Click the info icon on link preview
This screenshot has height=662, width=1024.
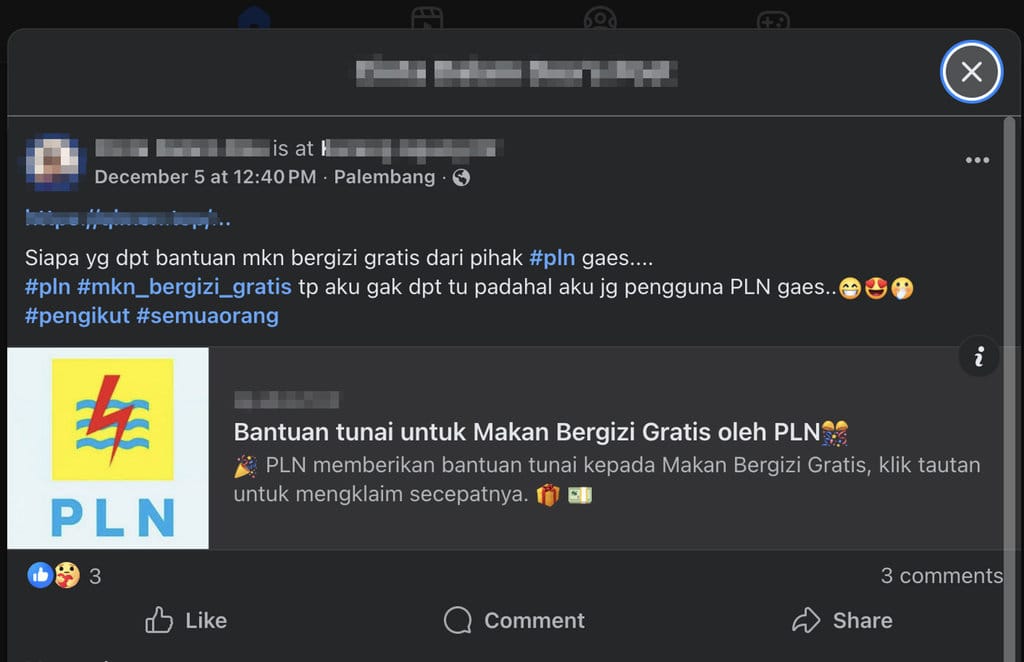[x=978, y=356]
